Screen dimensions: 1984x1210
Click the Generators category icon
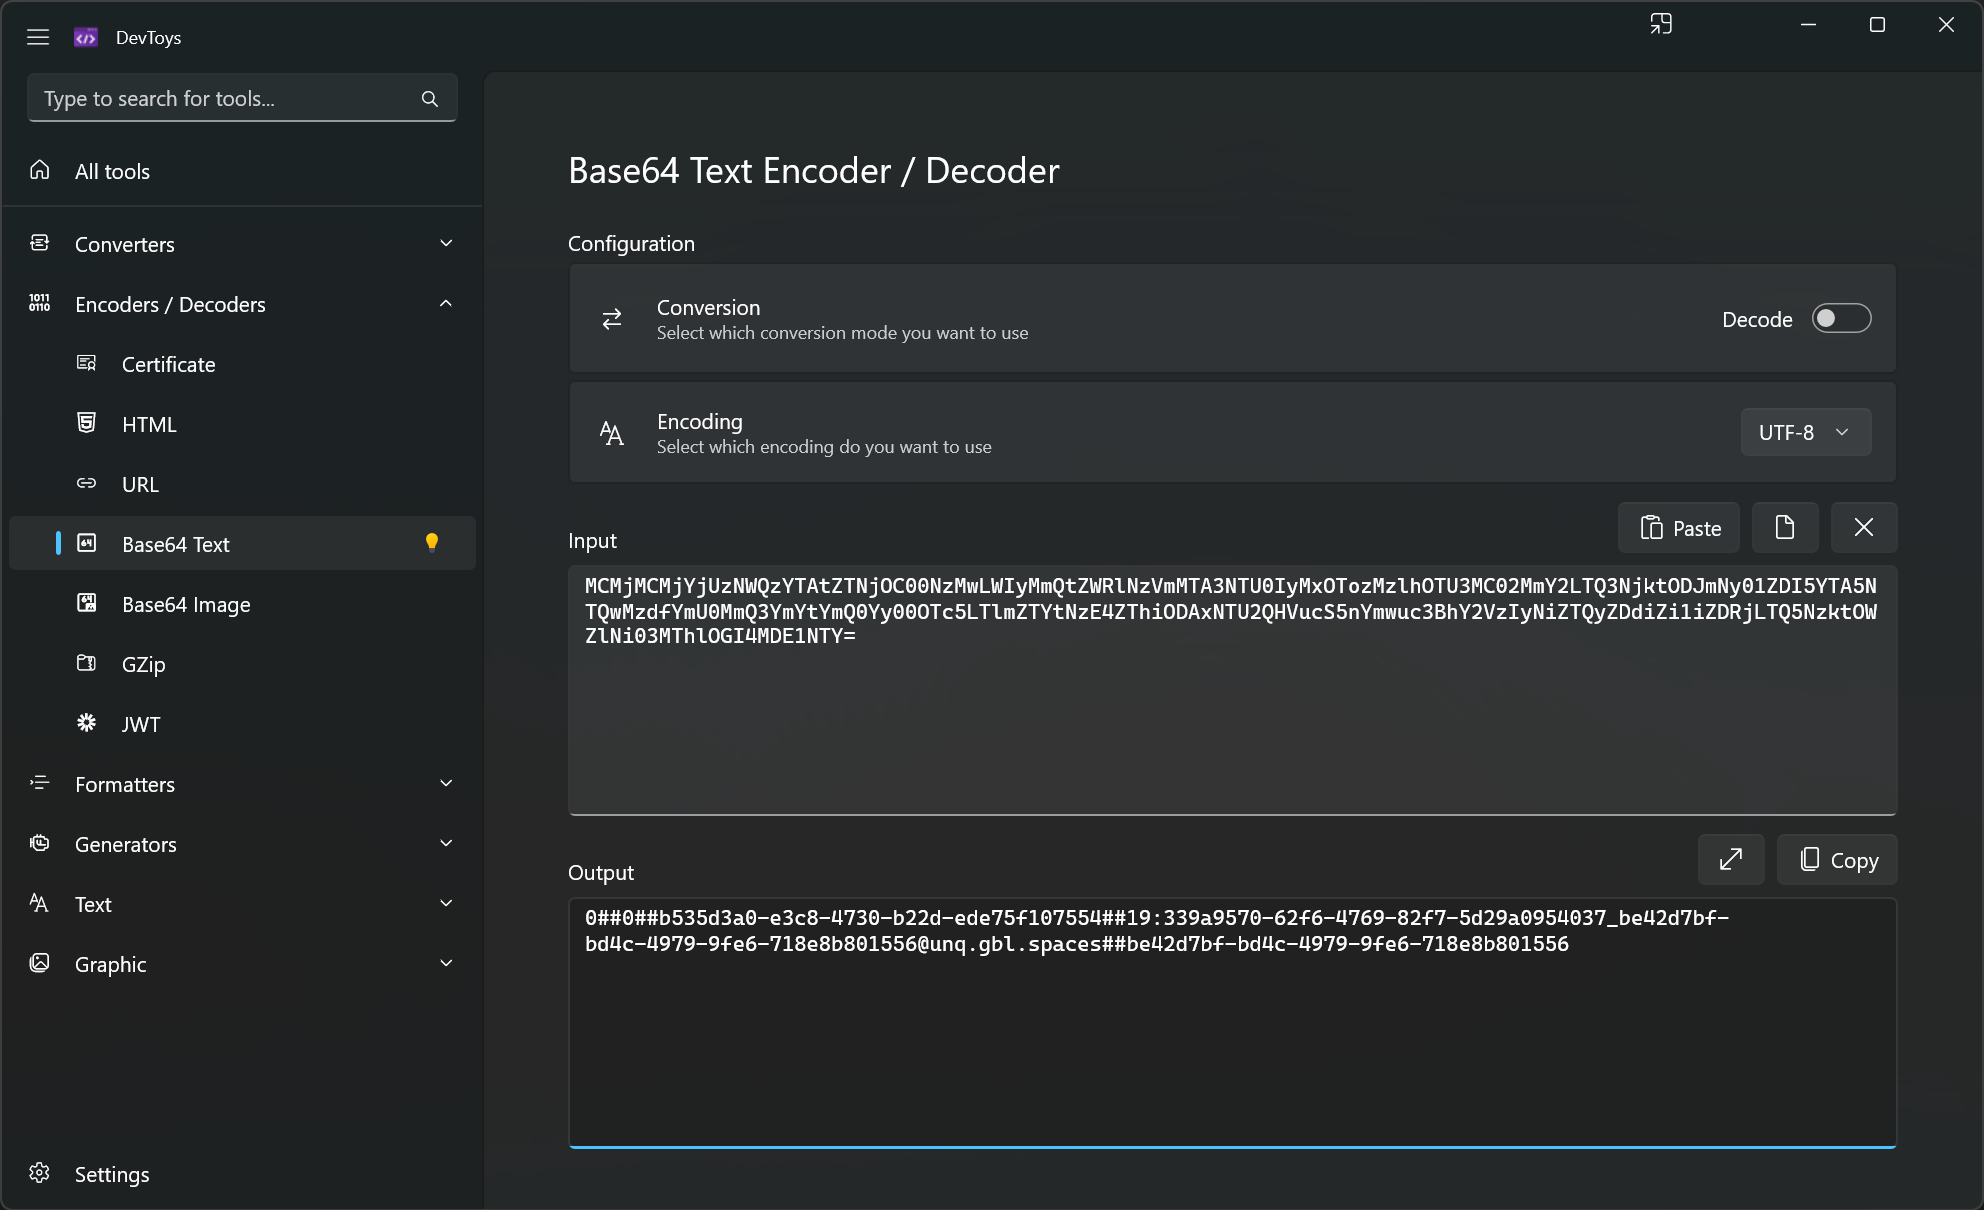pos(40,844)
